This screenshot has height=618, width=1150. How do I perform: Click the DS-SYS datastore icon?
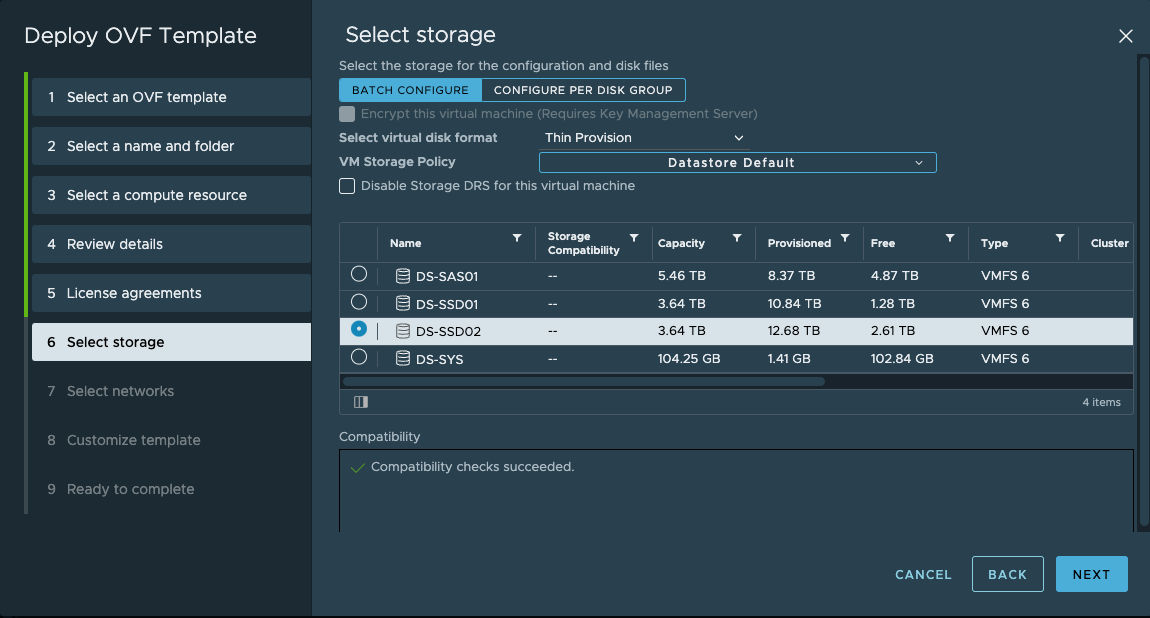coord(403,358)
